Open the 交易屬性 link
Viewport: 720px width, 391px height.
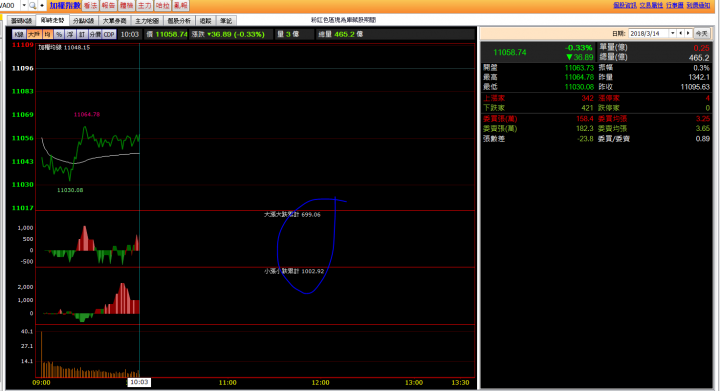pos(651,5)
